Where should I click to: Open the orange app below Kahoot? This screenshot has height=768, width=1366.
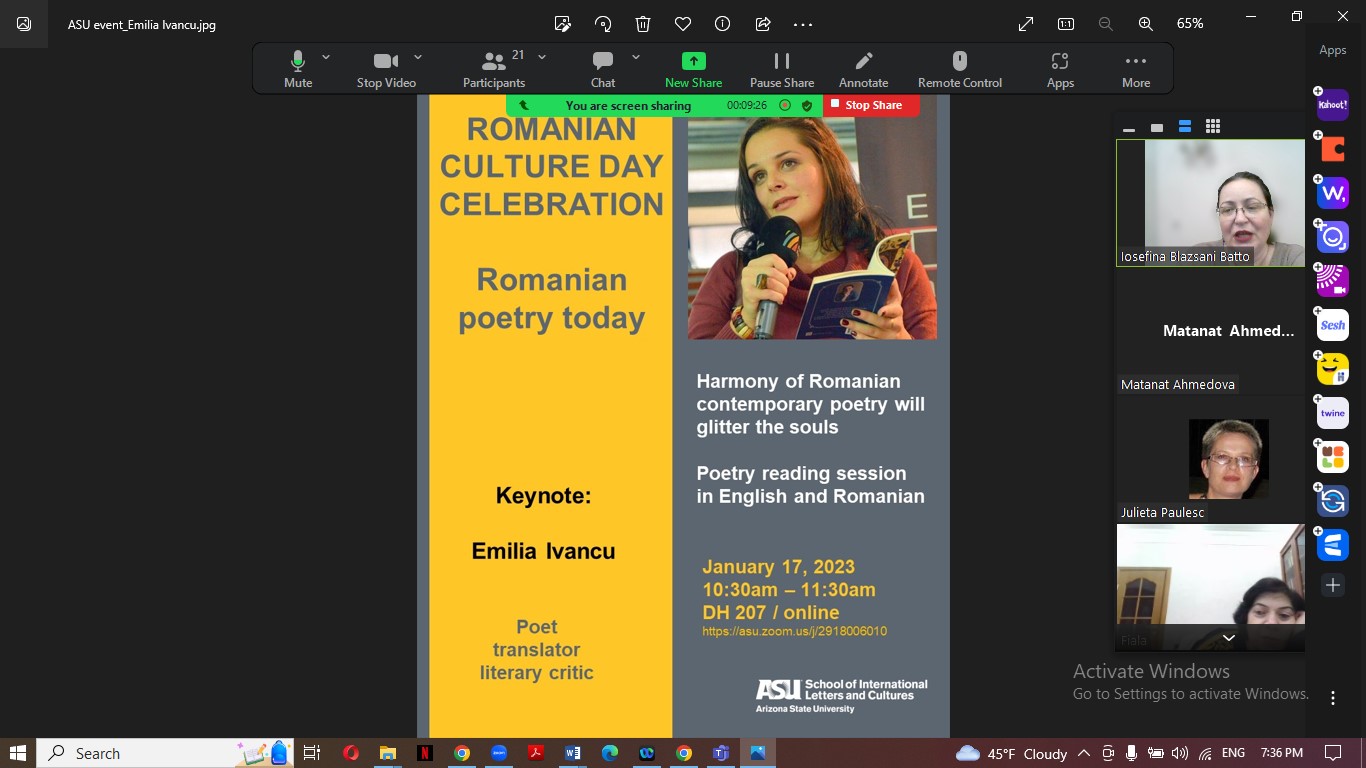click(1332, 149)
